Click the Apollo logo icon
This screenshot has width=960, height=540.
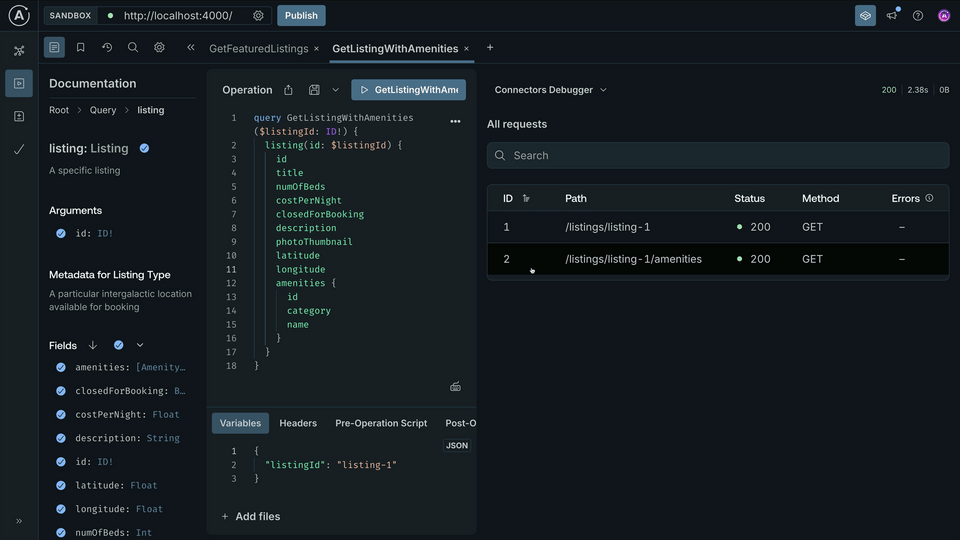click(x=19, y=15)
